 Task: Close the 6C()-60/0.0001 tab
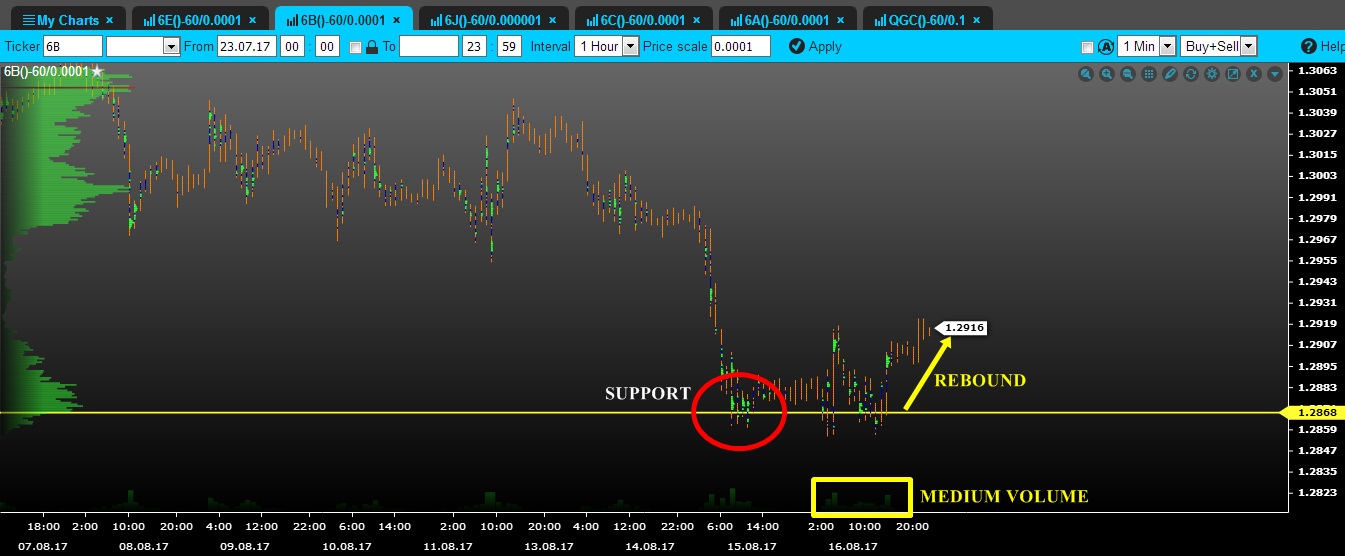click(x=697, y=20)
